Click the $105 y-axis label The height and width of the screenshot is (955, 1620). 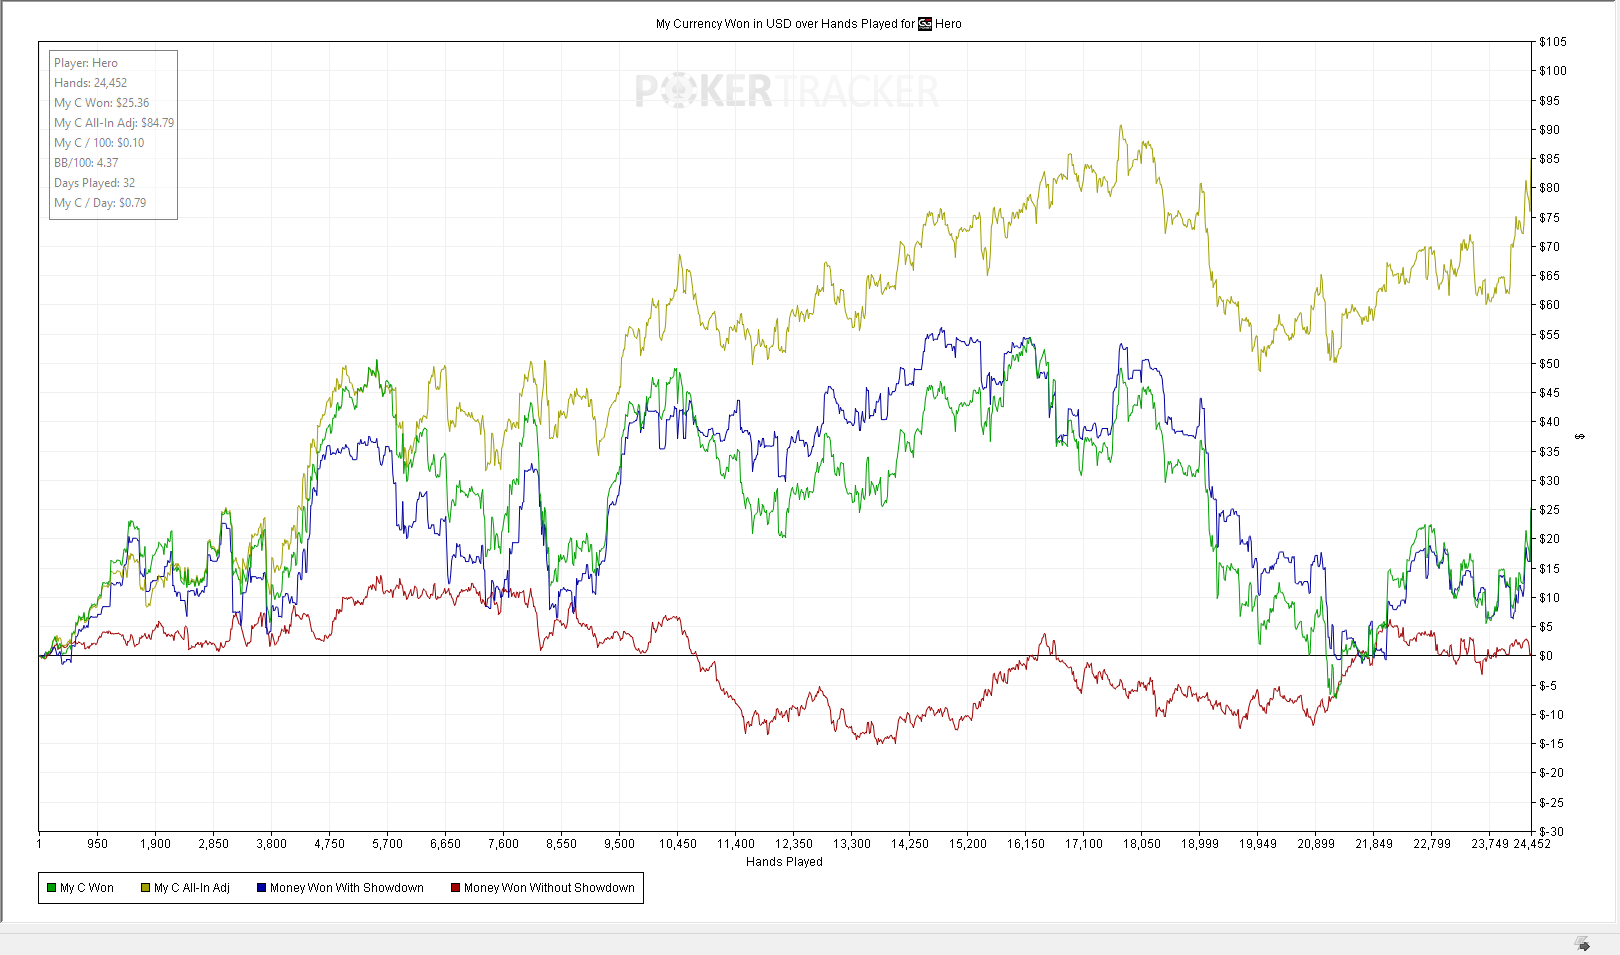pyautogui.click(x=1553, y=42)
